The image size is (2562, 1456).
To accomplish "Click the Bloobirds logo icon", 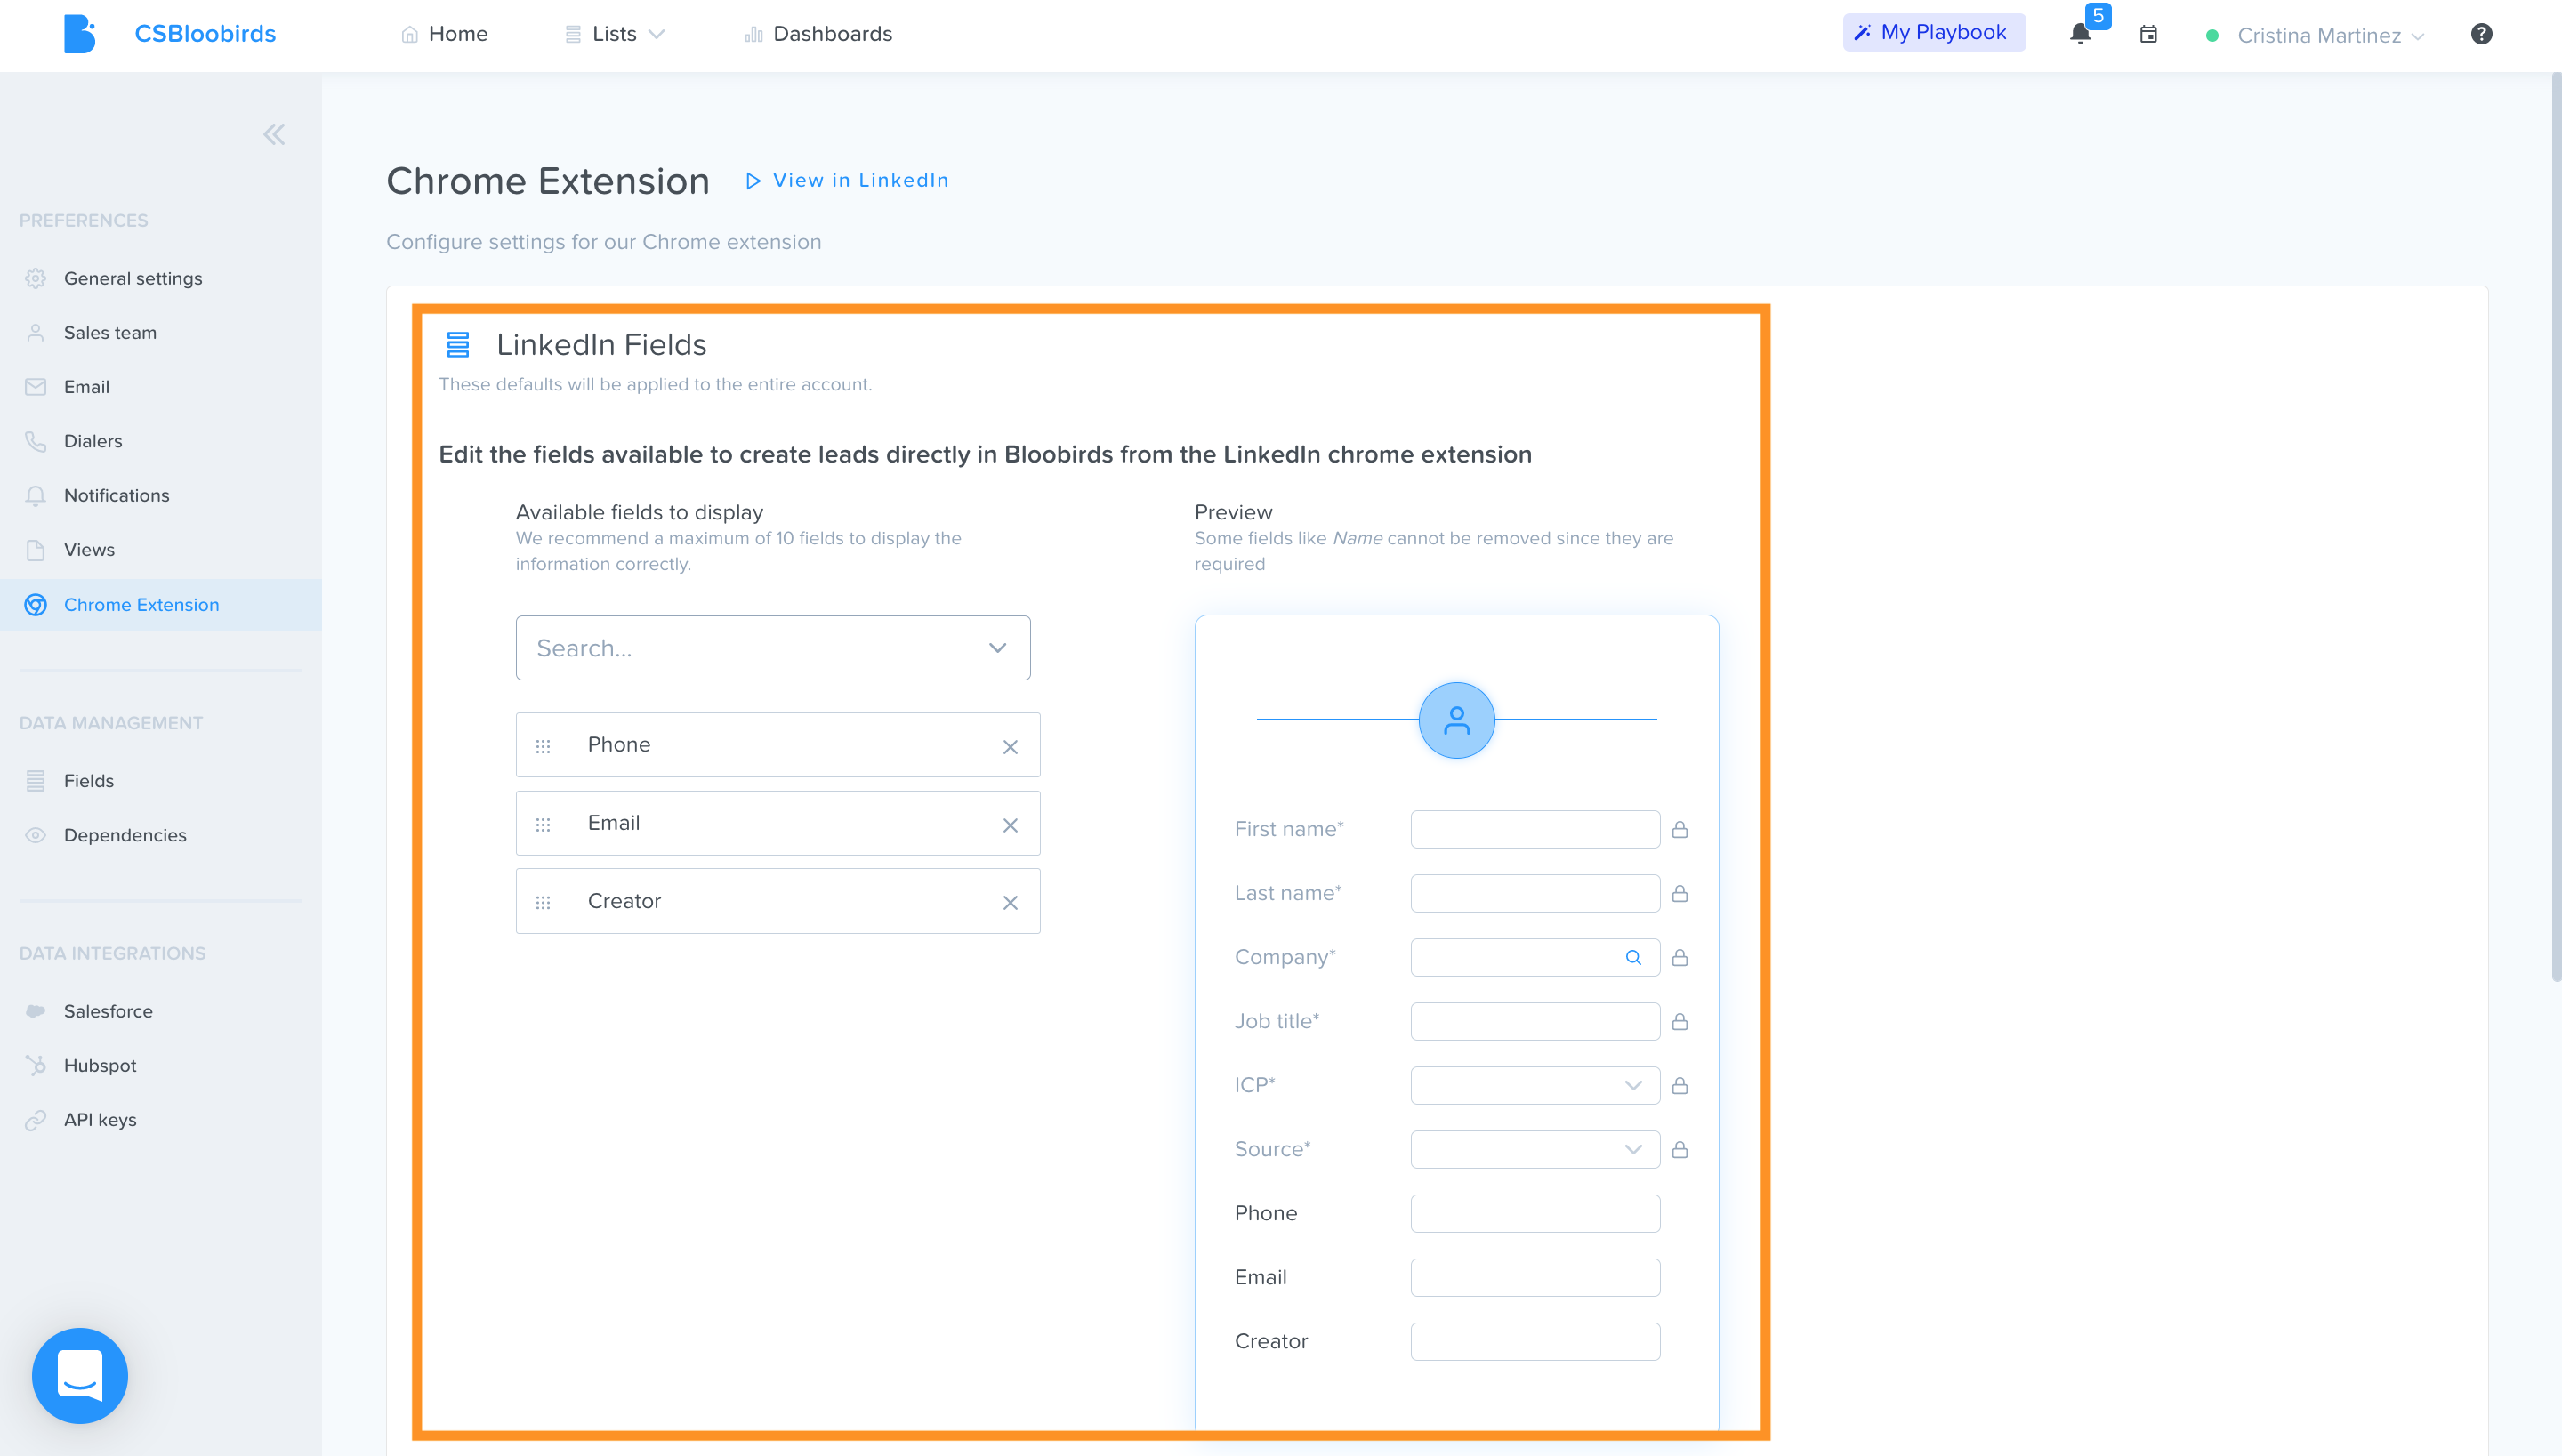I will [79, 34].
